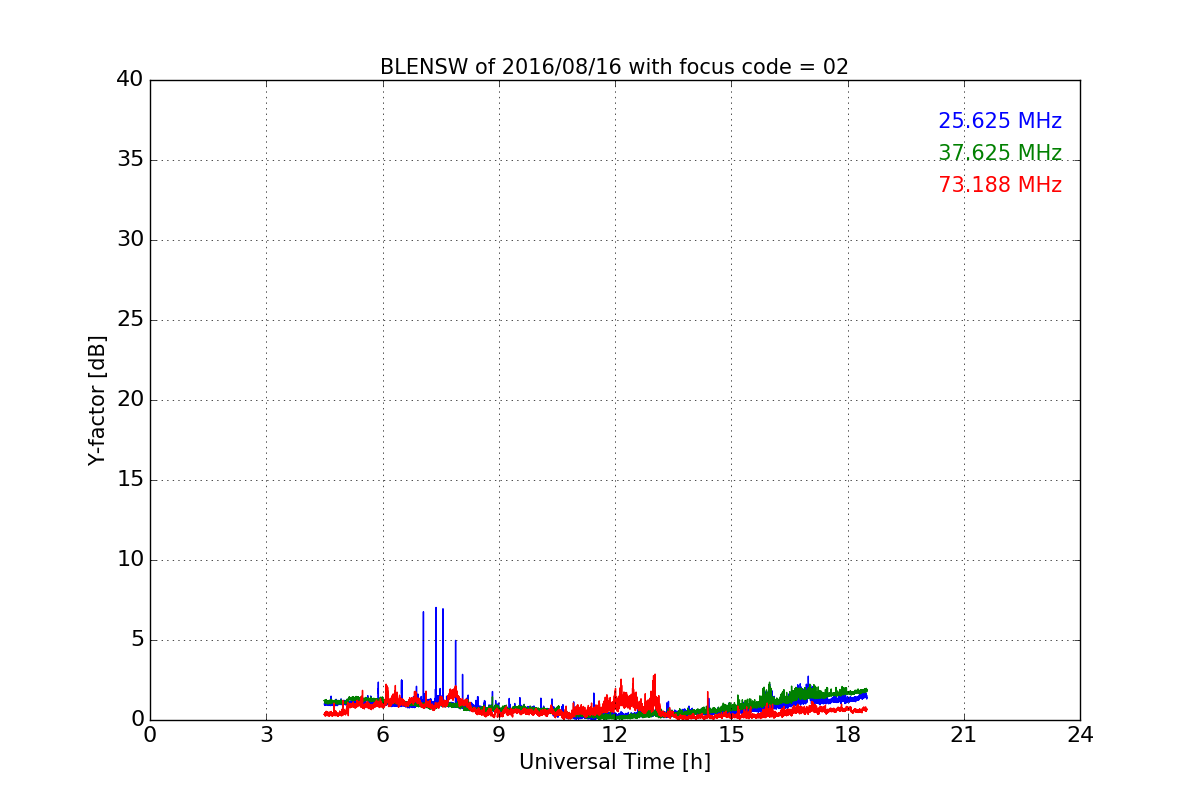
Task: Click the y-axis tick label 40
Action: point(130,80)
